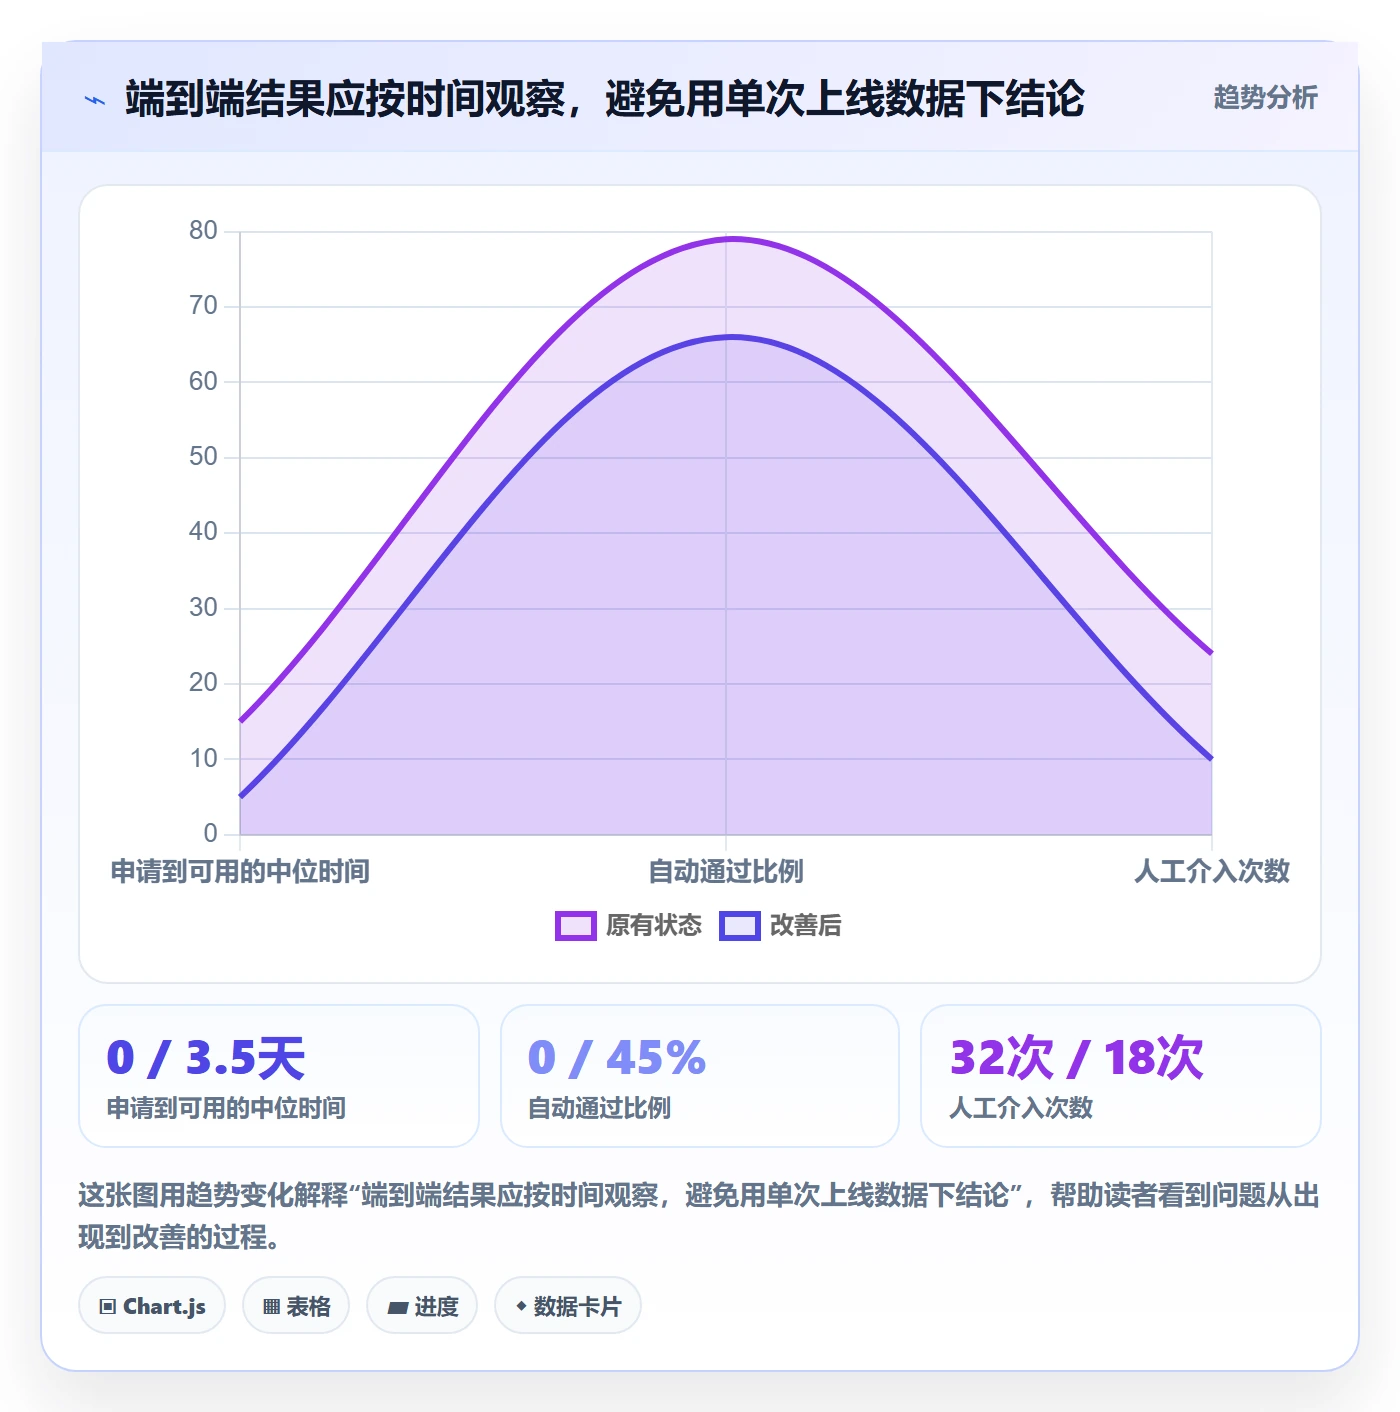Toggle the 改善后 legend item
Viewport: 1400px width, 1412px height.
pyautogui.click(x=780, y=925)
